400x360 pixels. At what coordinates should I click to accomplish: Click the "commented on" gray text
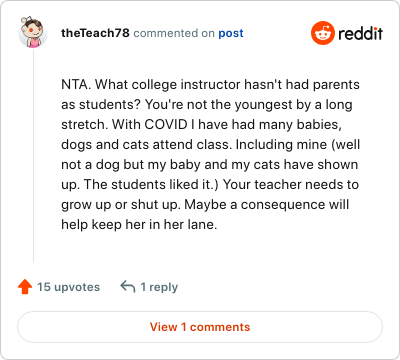[x=174, y=33]
